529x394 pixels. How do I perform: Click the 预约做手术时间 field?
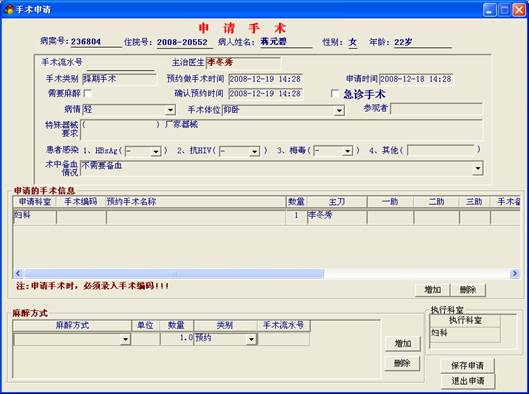tap(265, 79)
